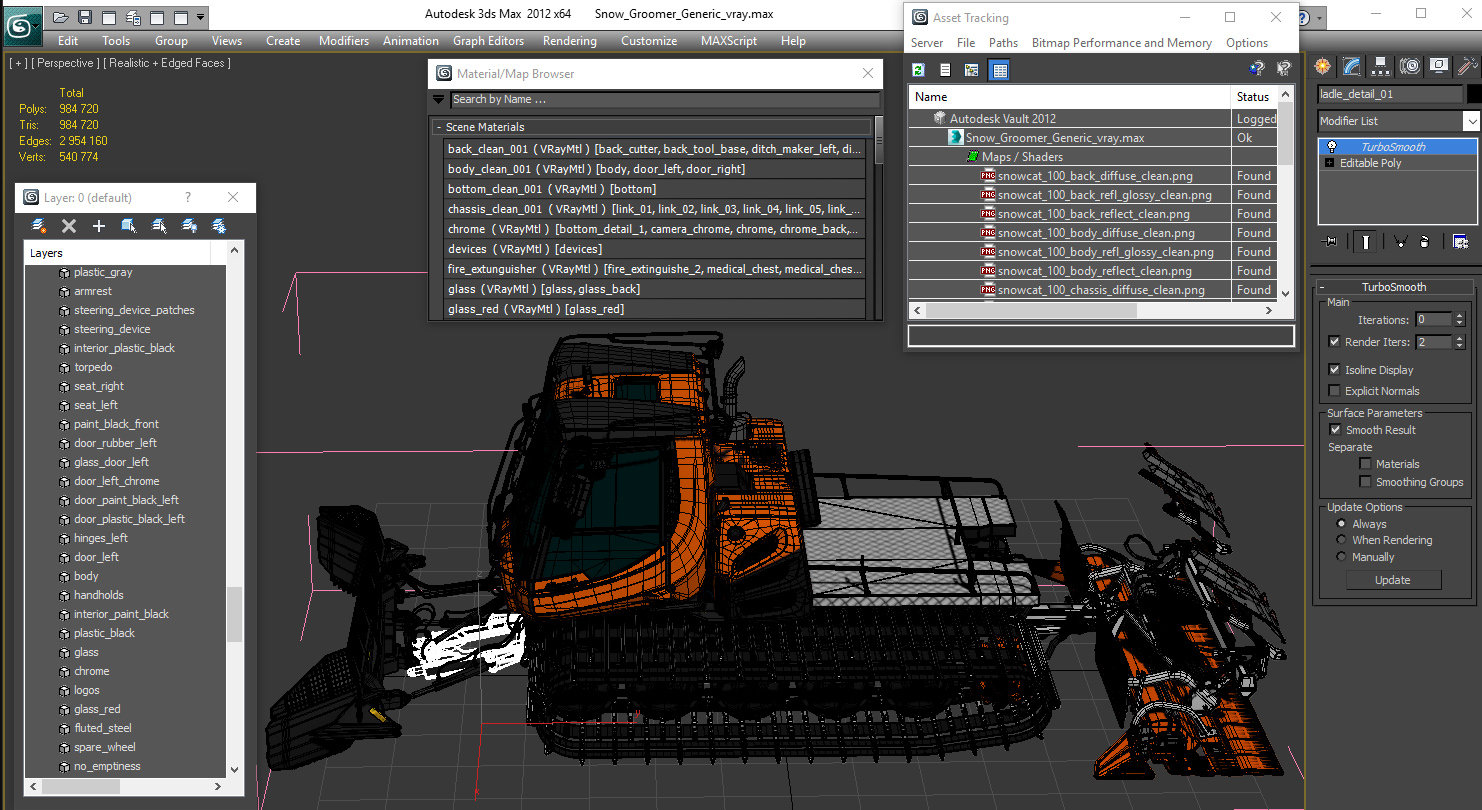Screen dimensions: 1482x810
Task: Click the Status column header in Asset Tracking
Action: pos(1252,97)
